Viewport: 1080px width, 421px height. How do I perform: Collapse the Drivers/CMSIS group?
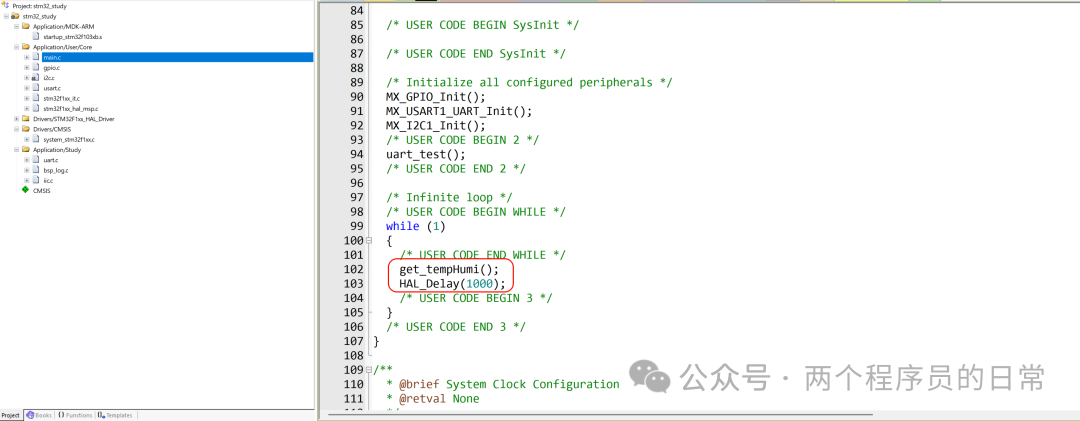16,129
